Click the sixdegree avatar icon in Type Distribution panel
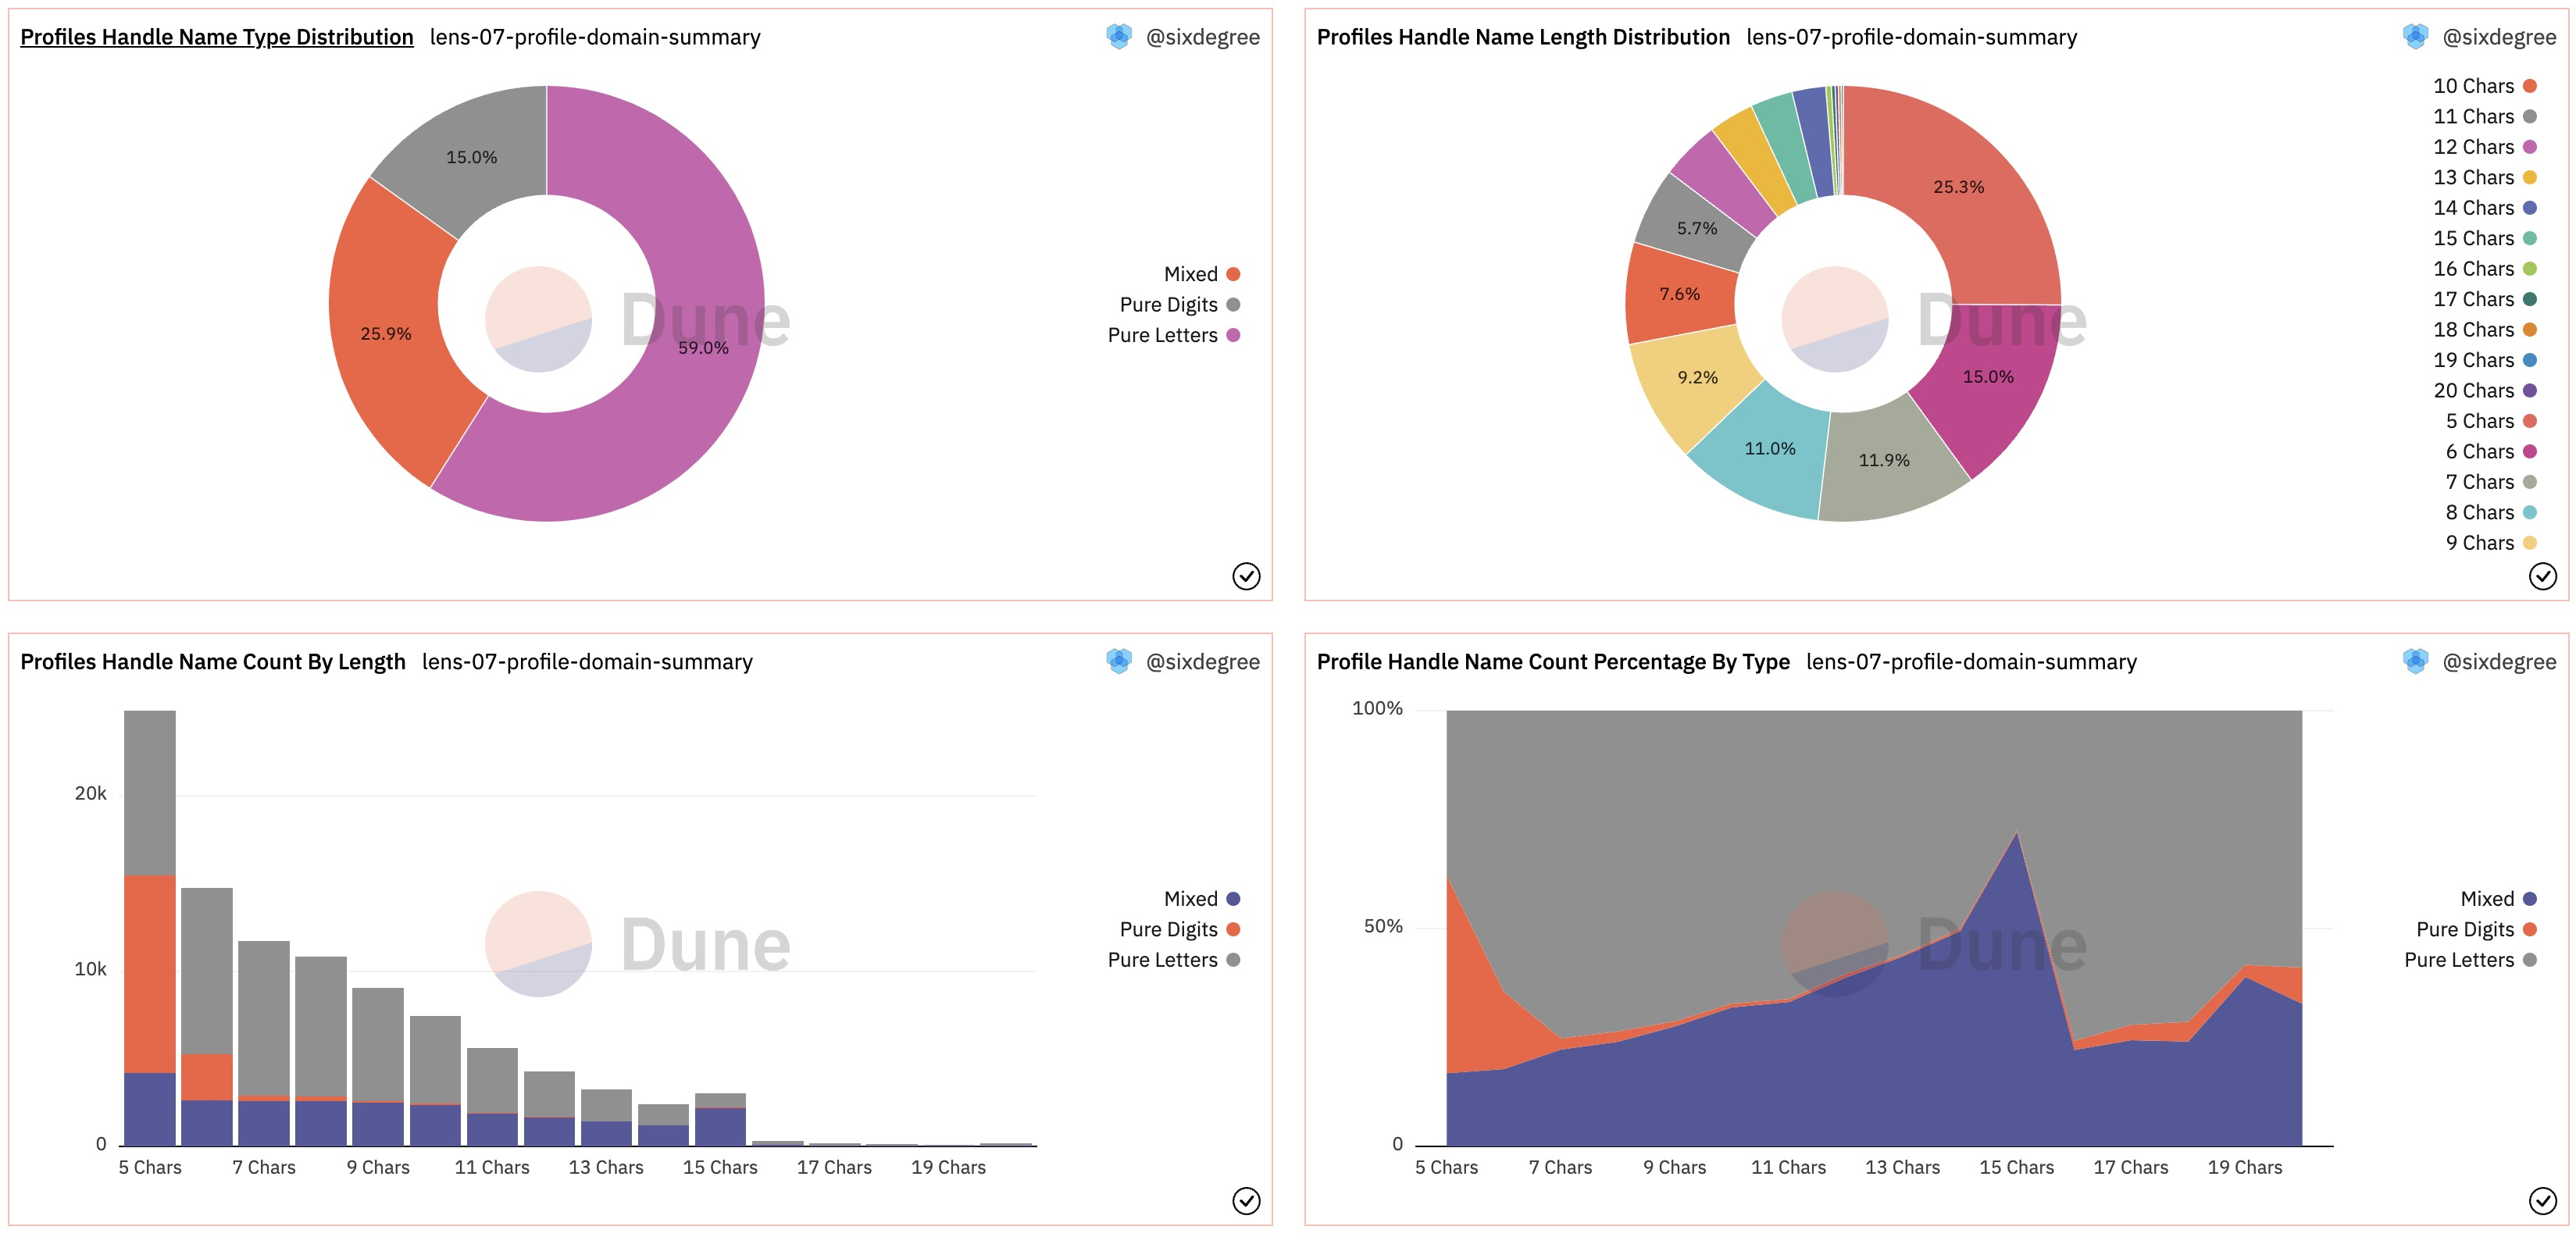Screen dimensions: 2576x1237 point(1119,37)
